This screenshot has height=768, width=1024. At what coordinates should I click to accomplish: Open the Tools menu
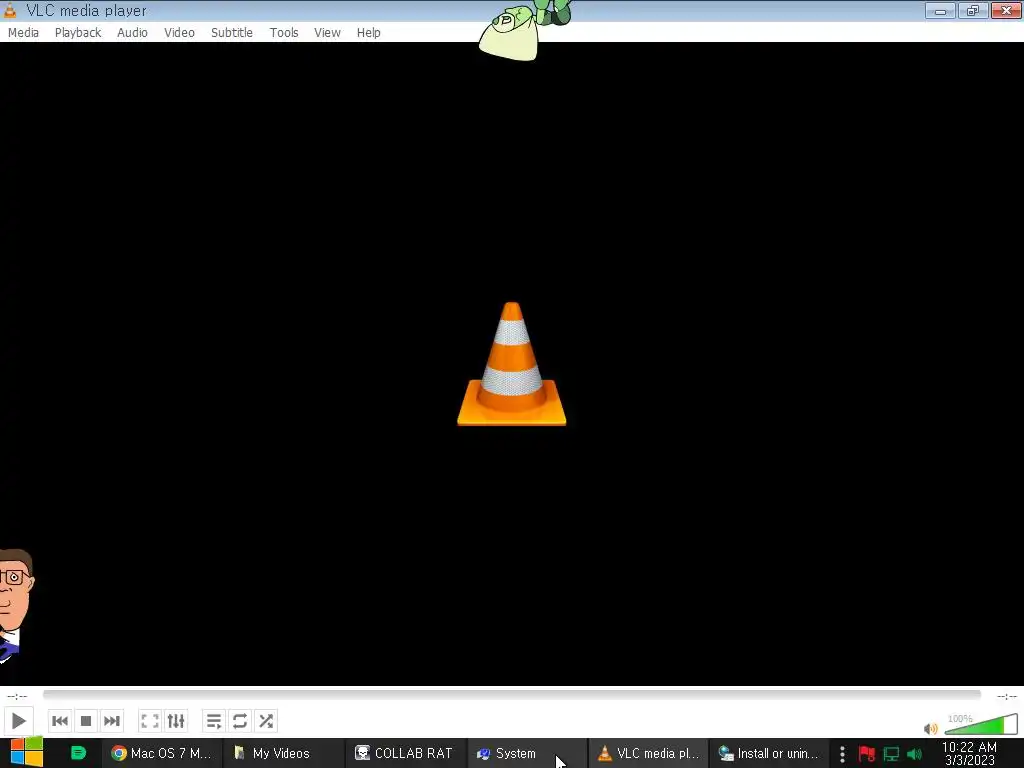pyautogui.click(x=283, y=33)
